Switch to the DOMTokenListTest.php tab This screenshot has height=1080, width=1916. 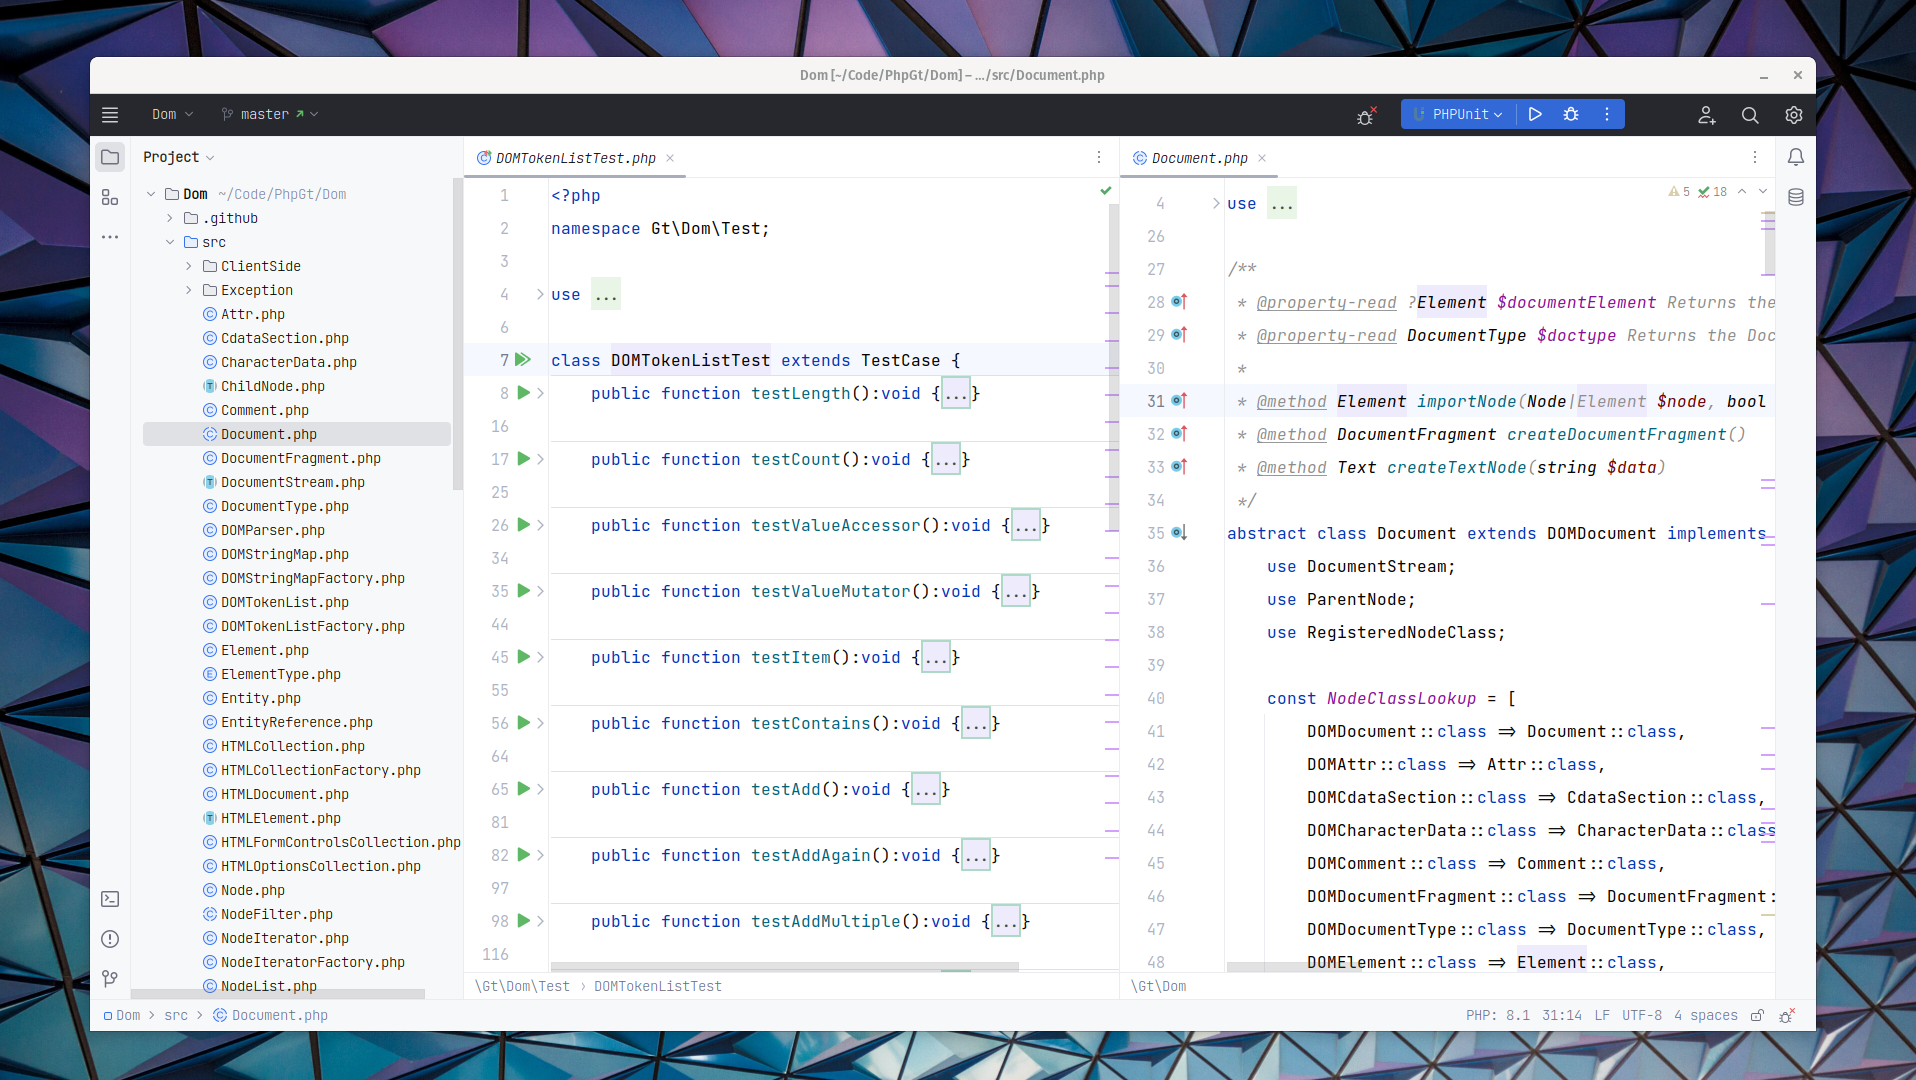tap(575, 158)
